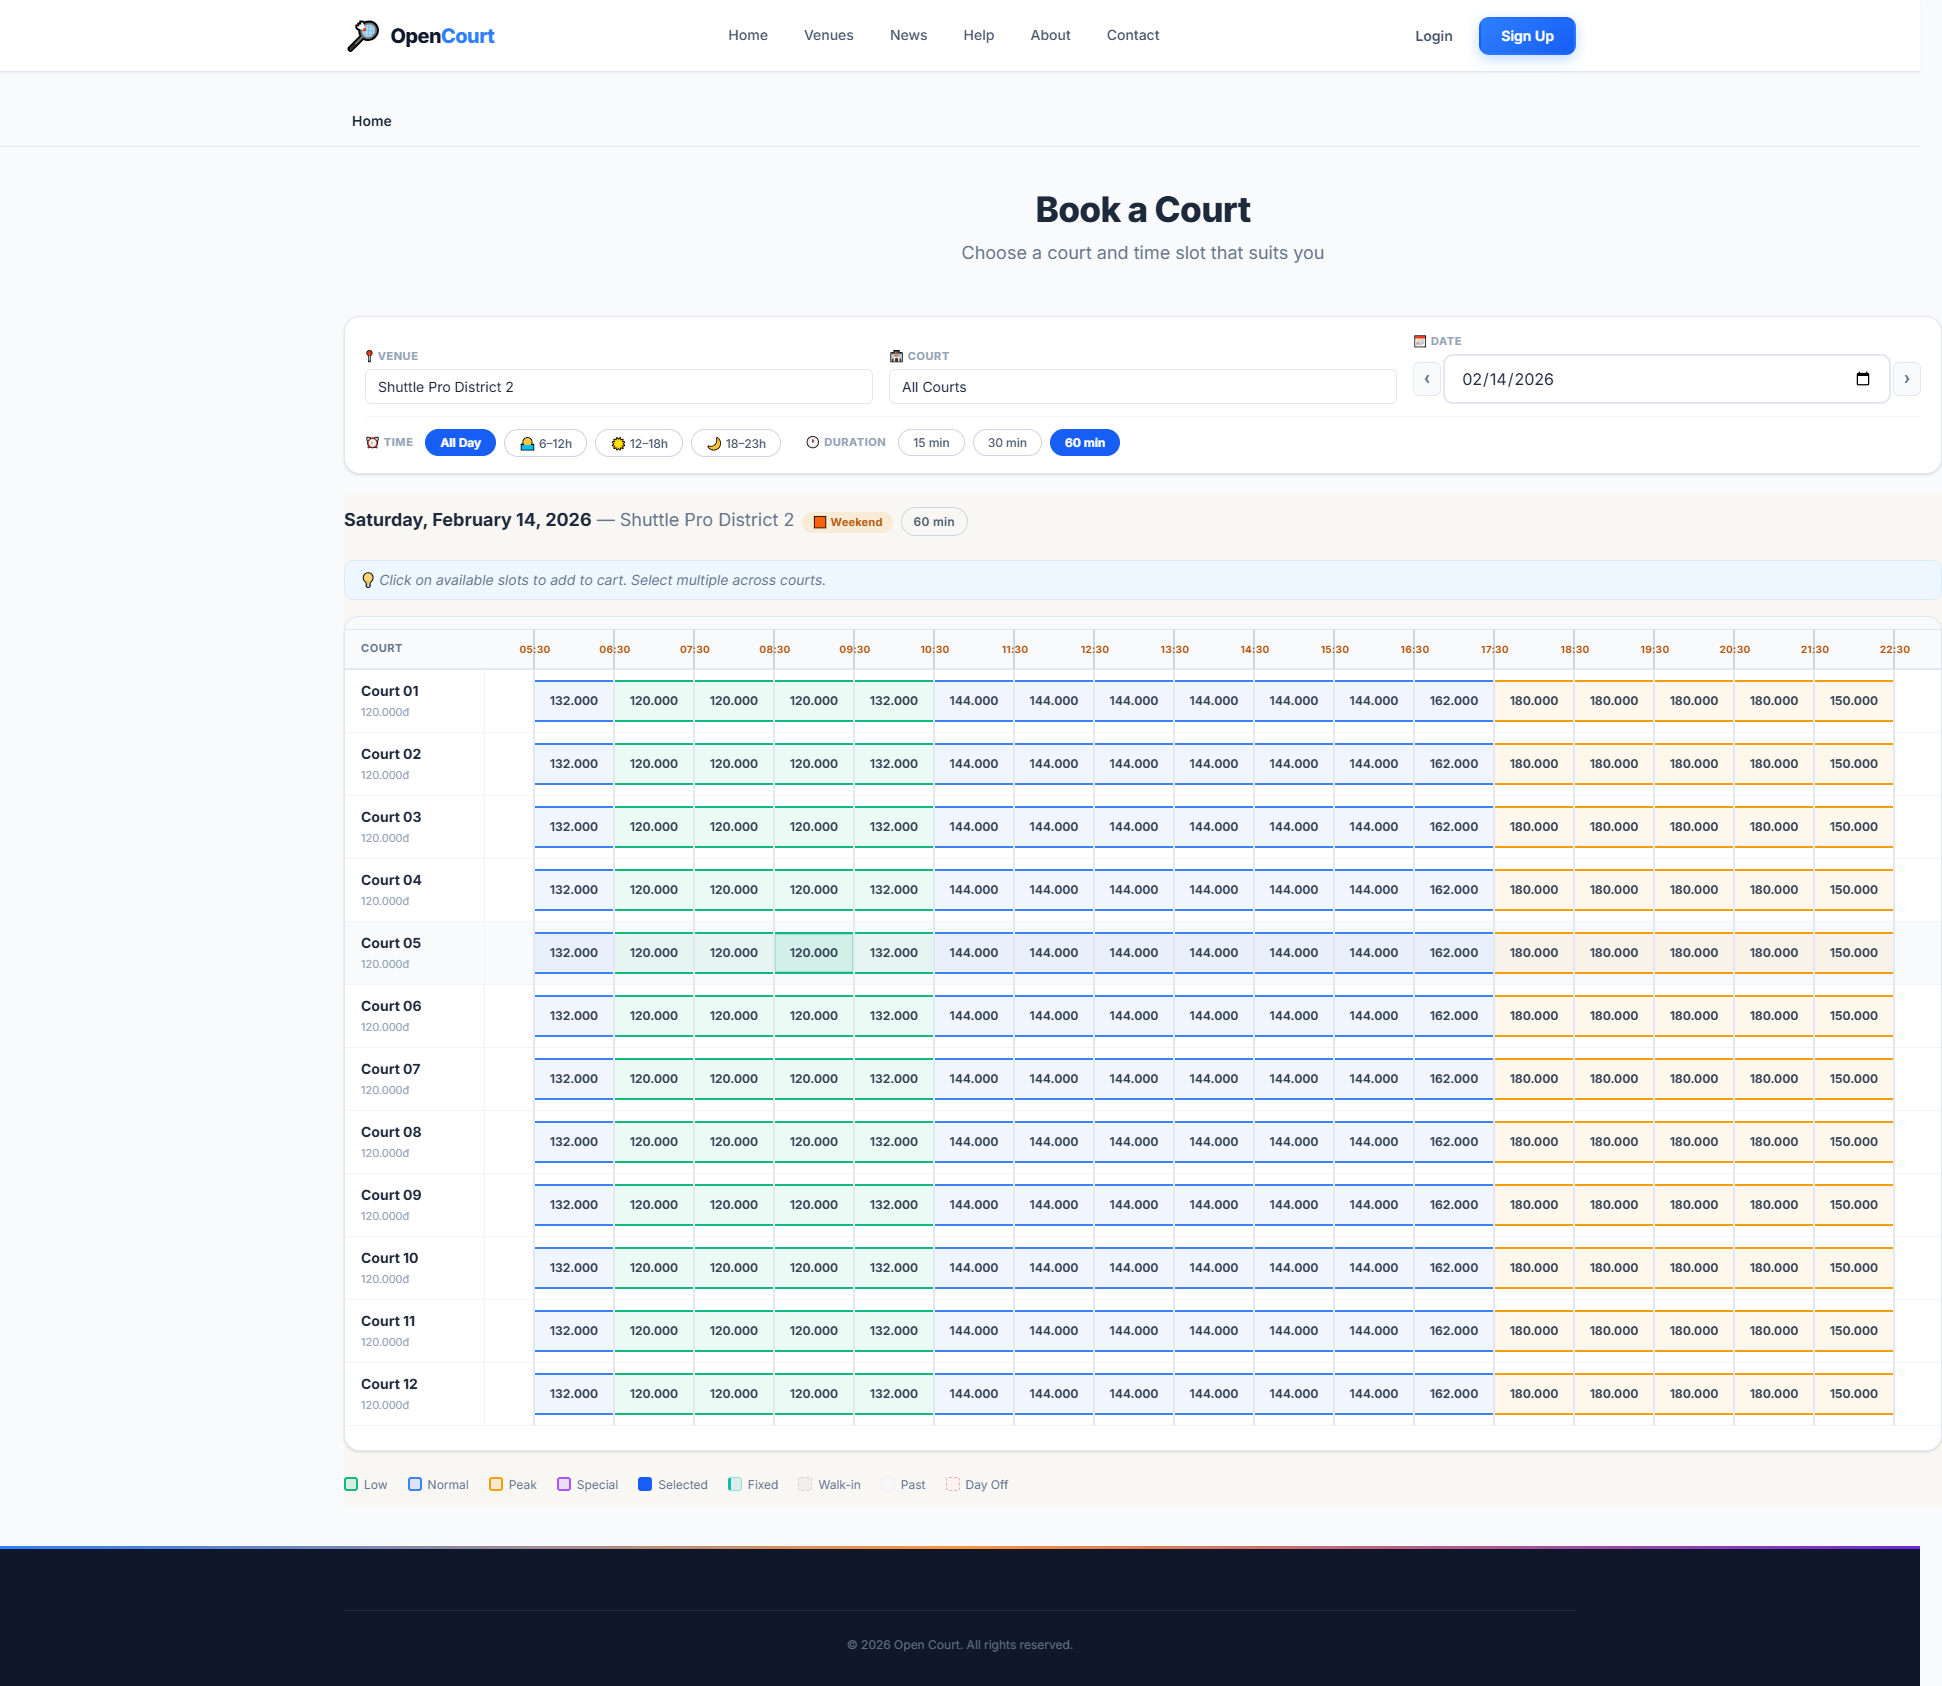The width and height of the screenshot is (1942, 1686).
Task: Toggle the All Day time filter
Action: click(460, 443)
